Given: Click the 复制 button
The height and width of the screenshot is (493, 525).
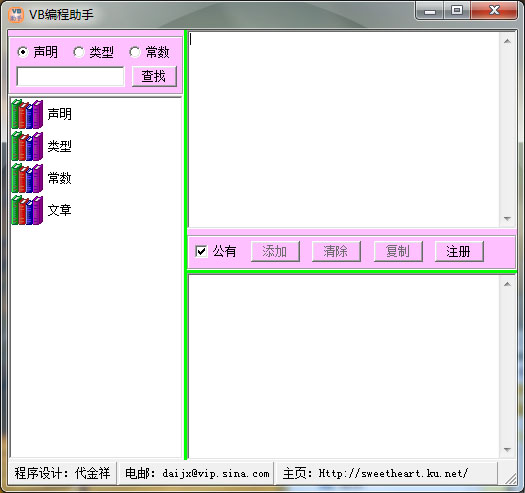Looking at the screenshot, I should 398,251.
